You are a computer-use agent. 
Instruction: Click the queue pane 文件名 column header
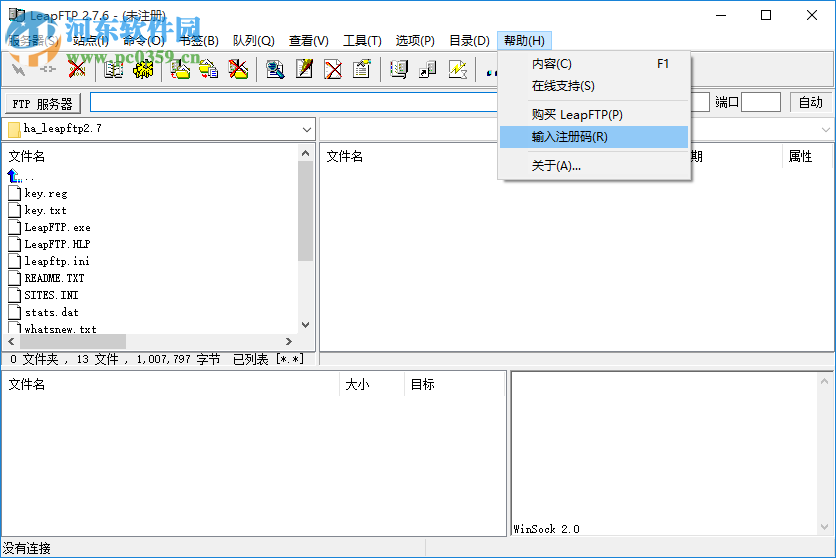[27, 384]
